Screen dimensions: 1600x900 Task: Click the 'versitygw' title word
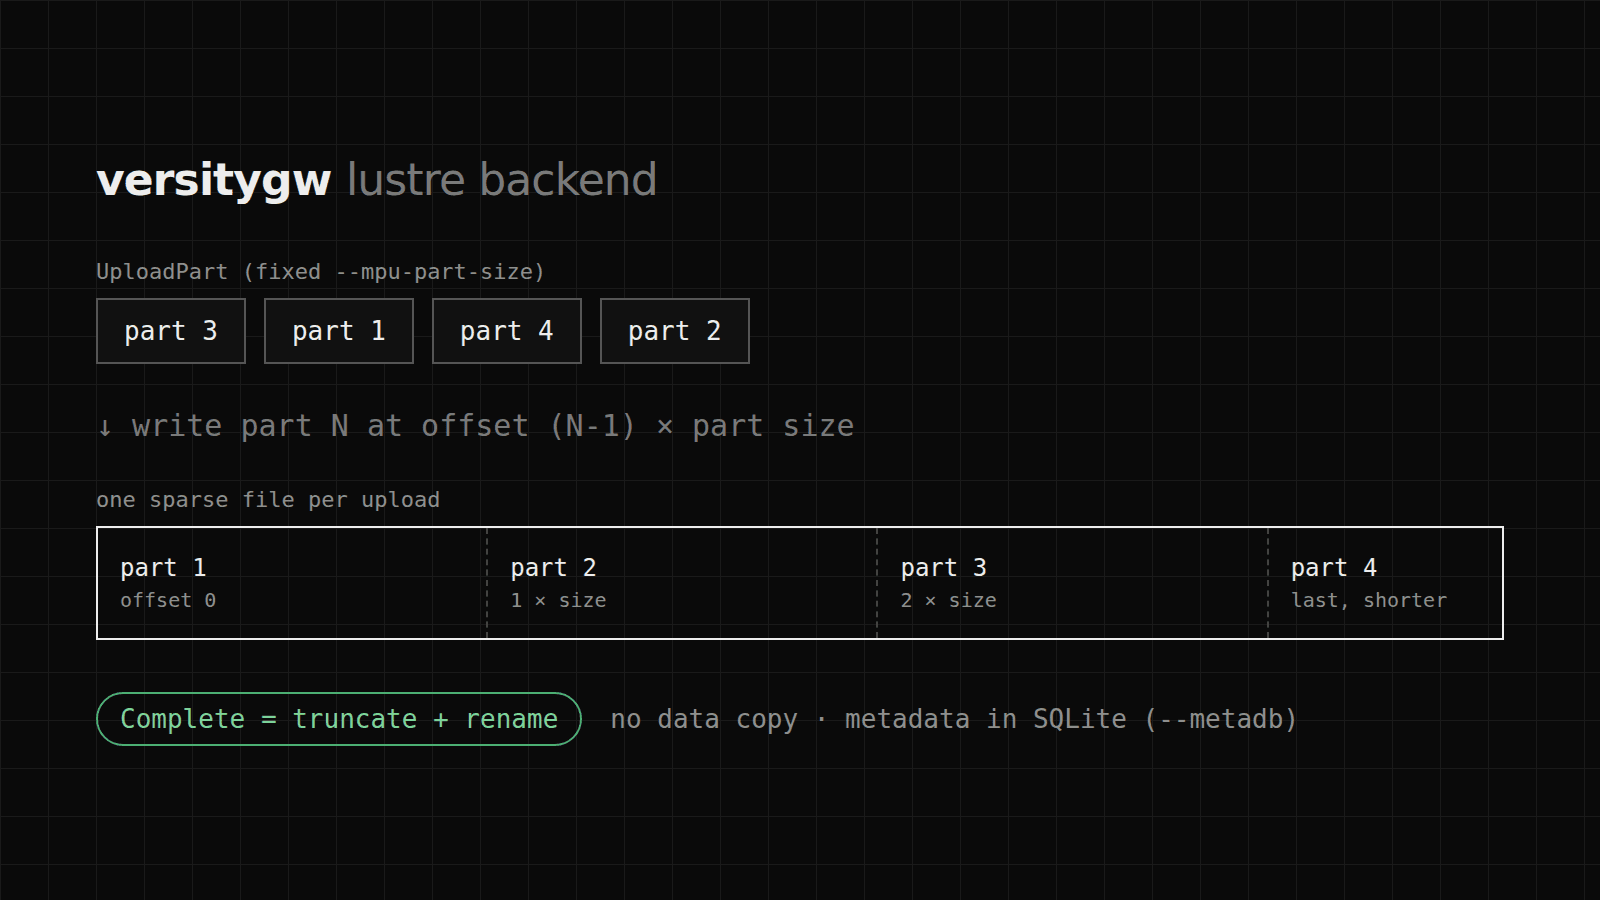click(x=213, y=181)
